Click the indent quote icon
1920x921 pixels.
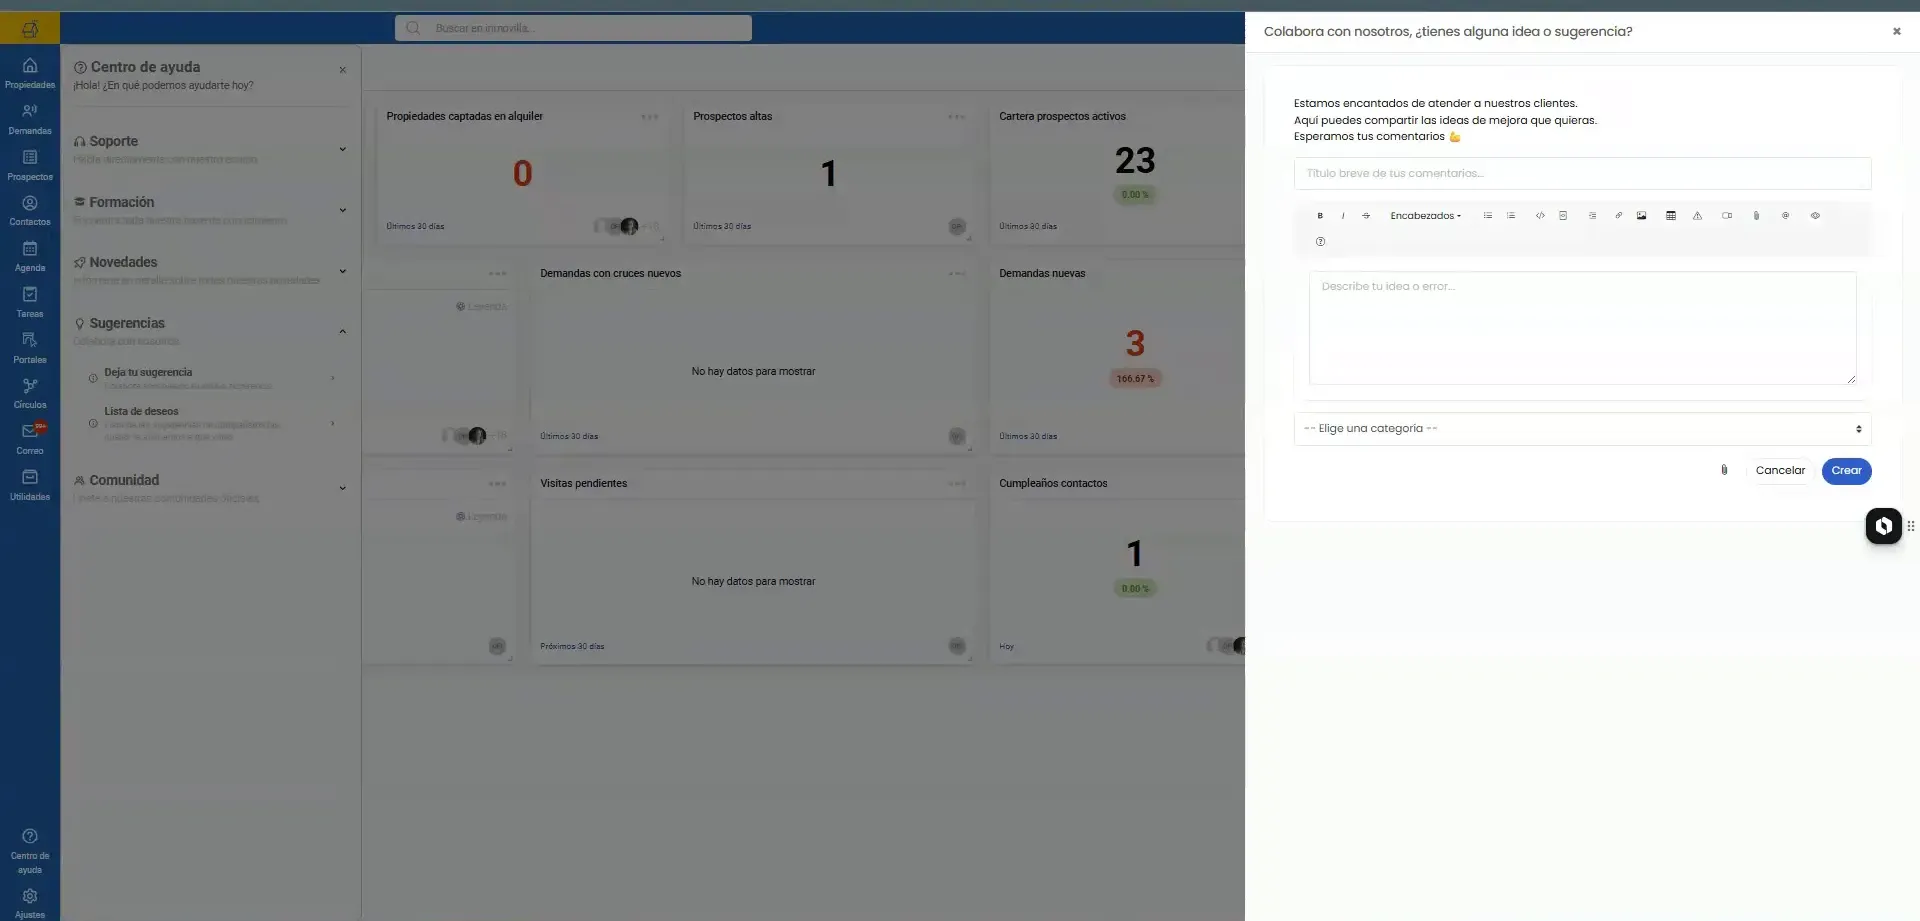coord(1592,216)
